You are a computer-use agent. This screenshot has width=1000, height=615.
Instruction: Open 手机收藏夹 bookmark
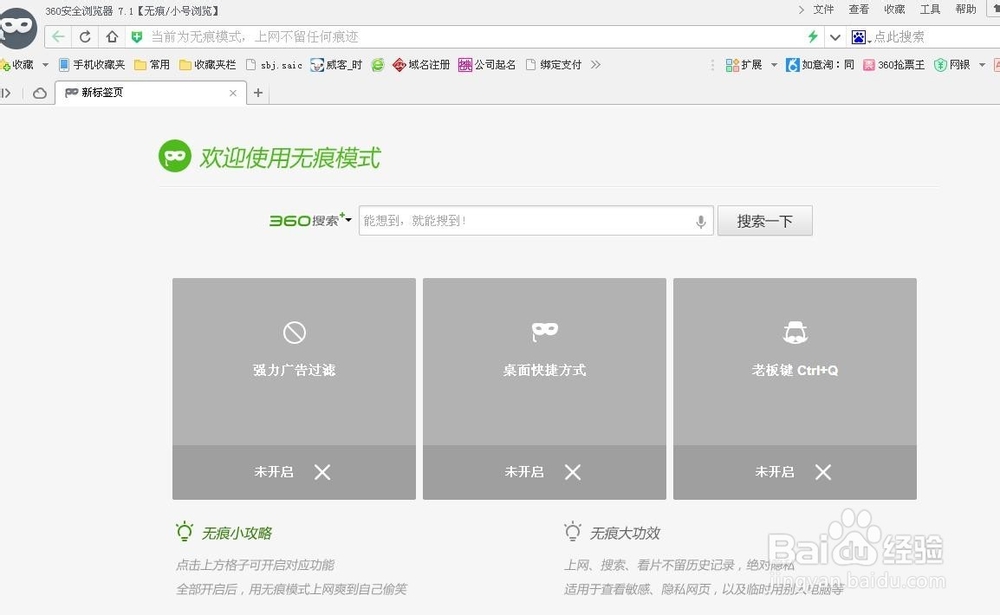click(x=91, y=64)
